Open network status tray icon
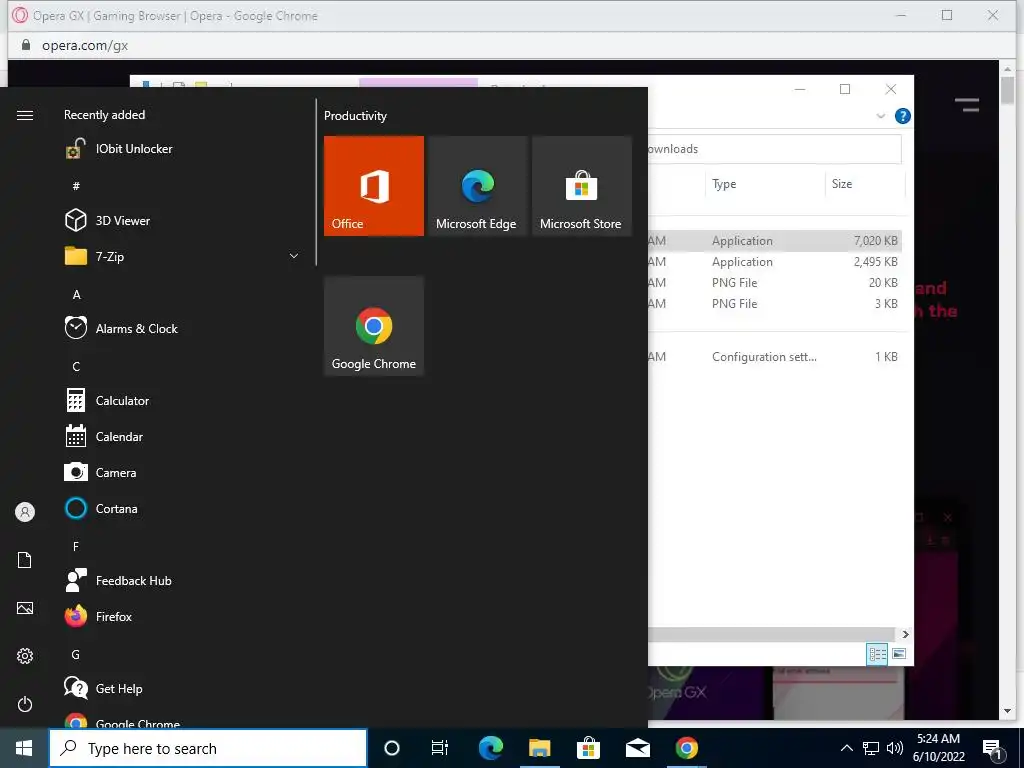 [871, 748]
